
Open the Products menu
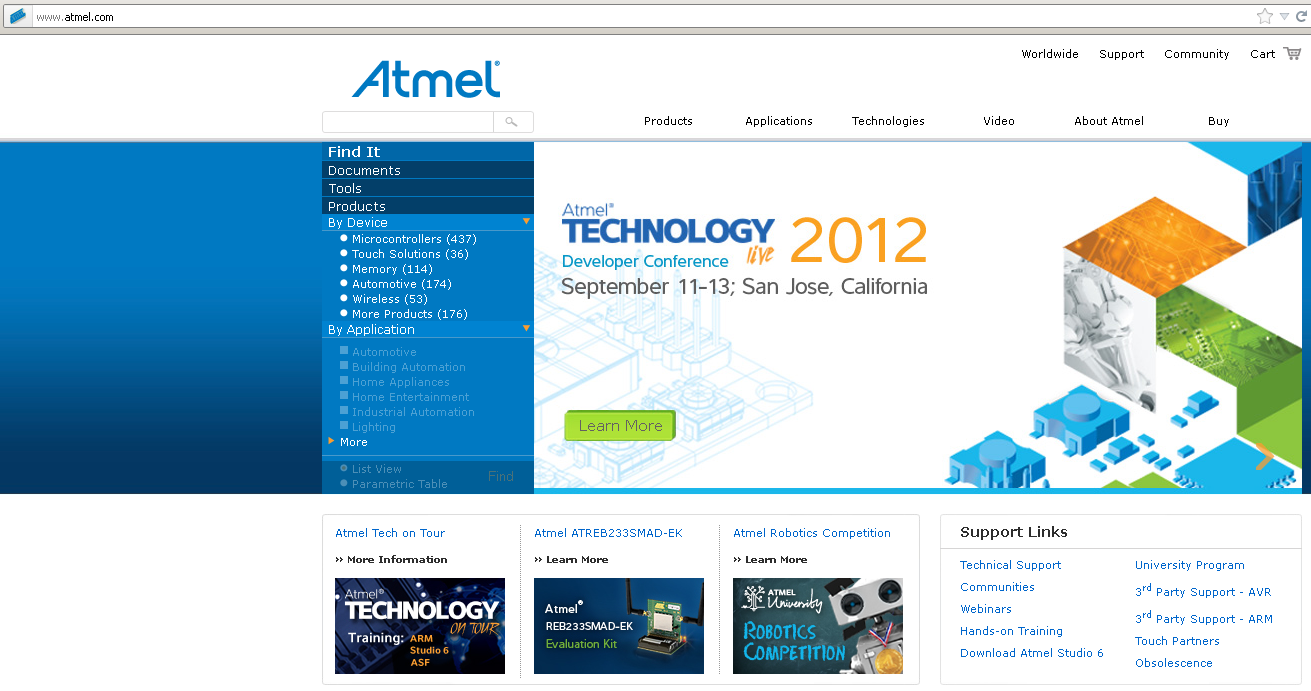[668, 121]
